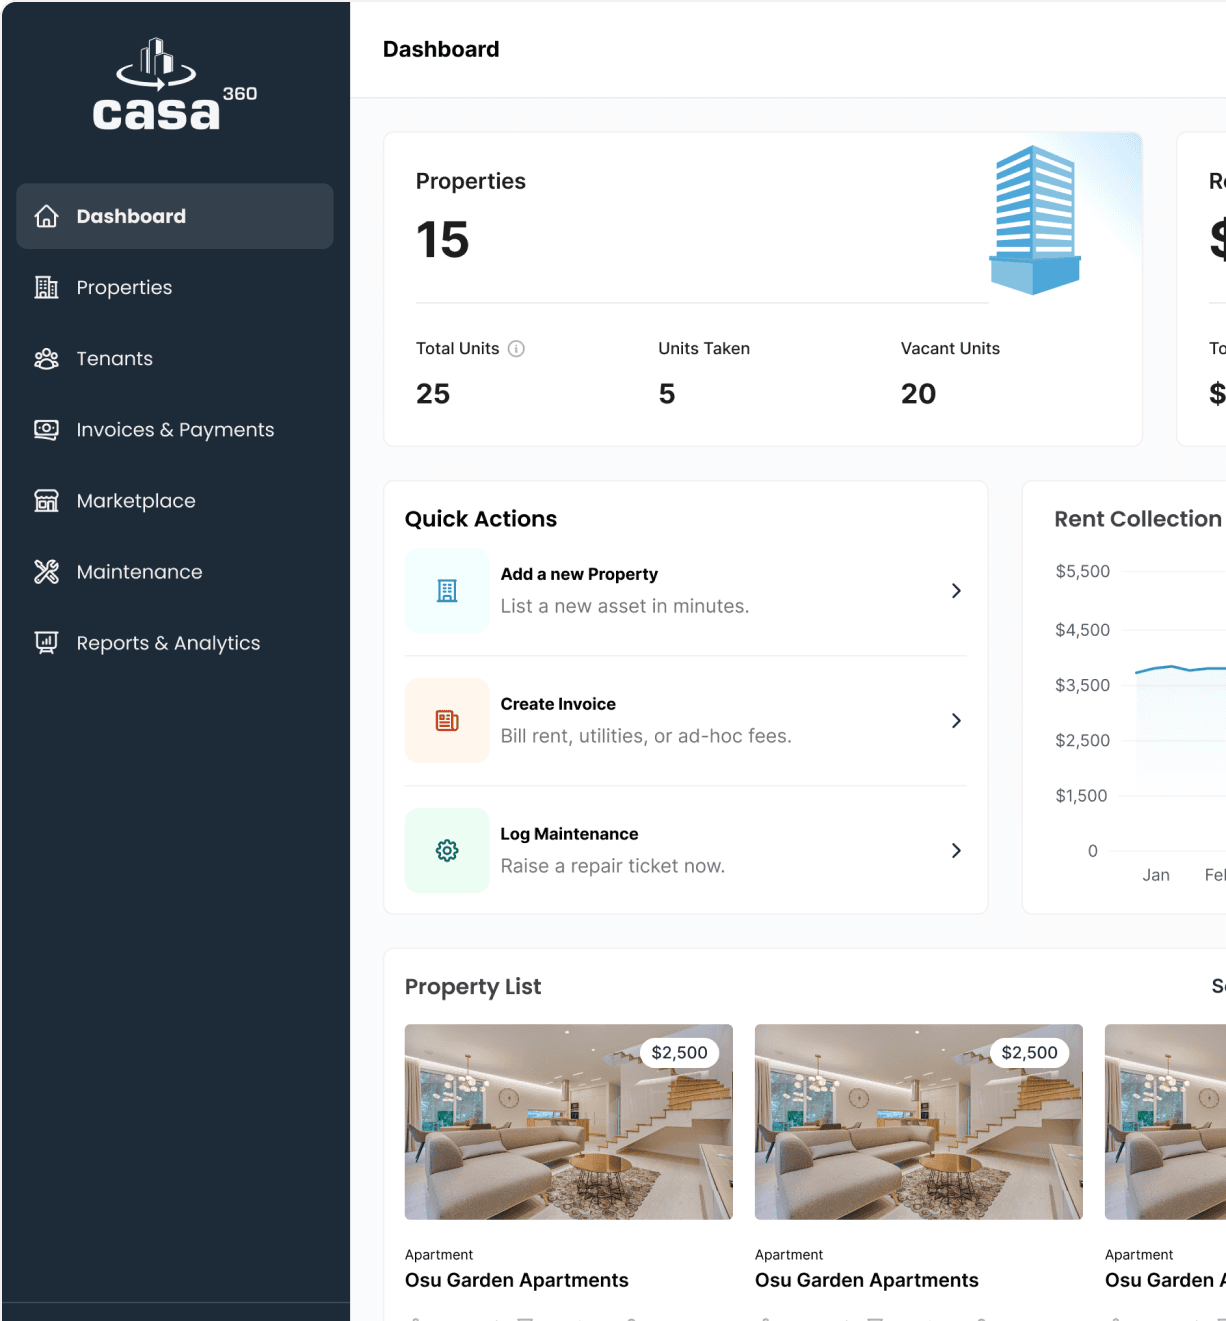Click the Properties building icon in sidebar
1226x1321 pixels.
coord(46,287)
